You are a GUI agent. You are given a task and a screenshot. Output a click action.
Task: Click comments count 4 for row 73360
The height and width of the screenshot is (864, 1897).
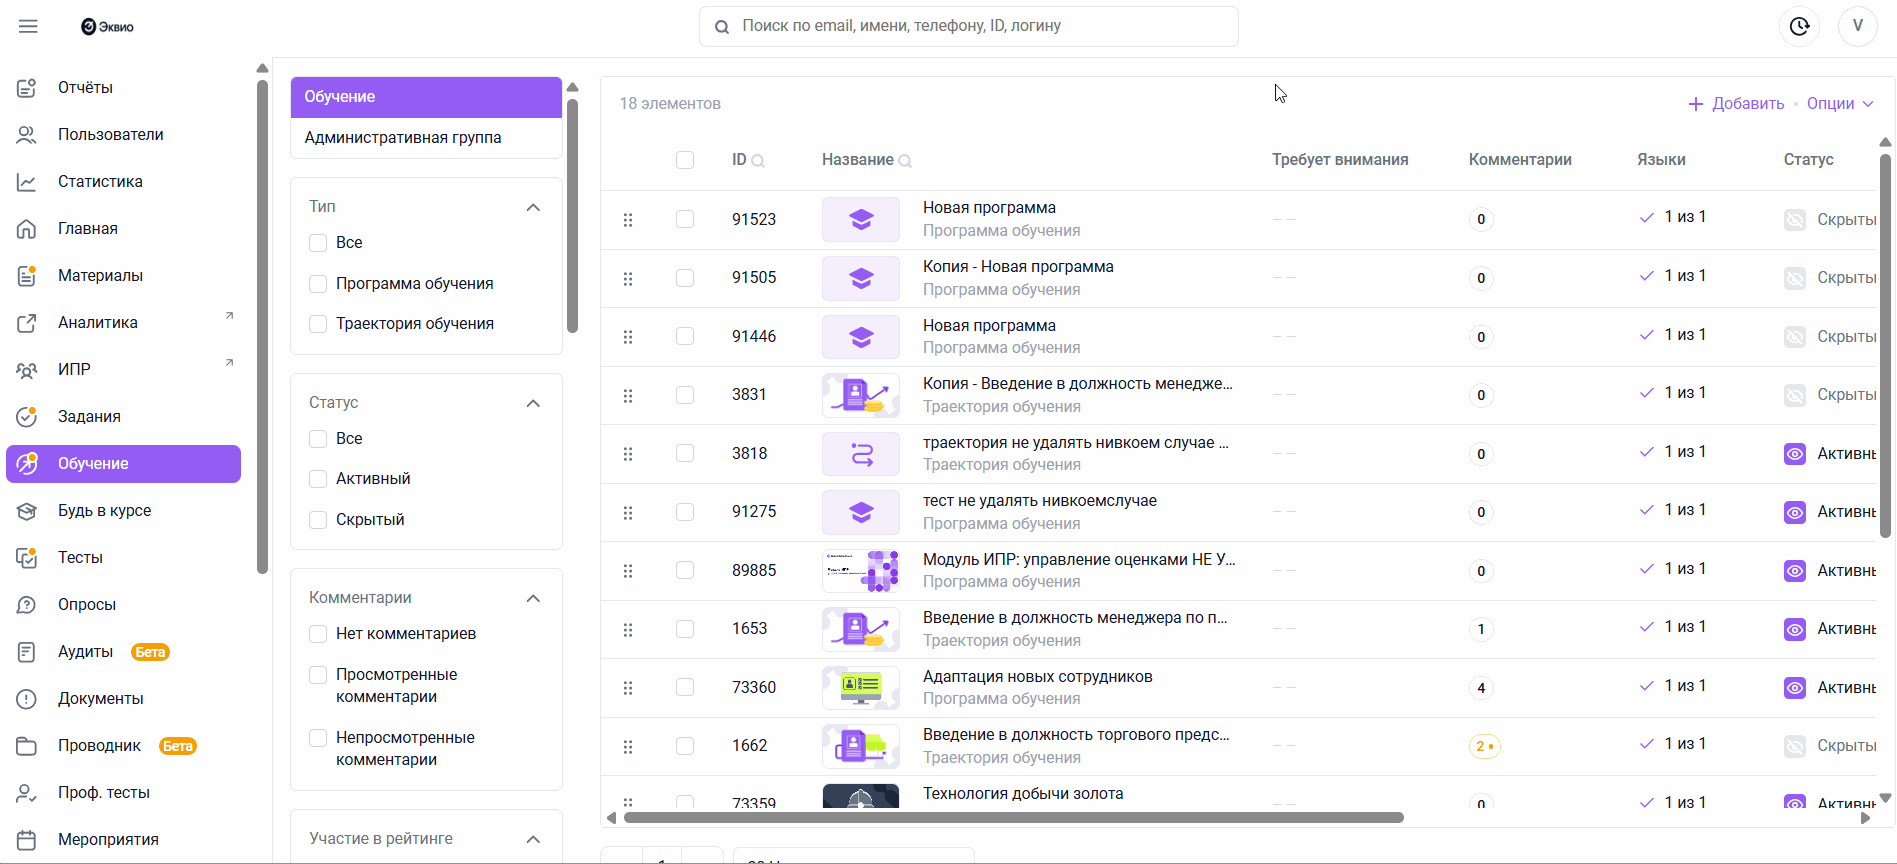click(1481, 688)
